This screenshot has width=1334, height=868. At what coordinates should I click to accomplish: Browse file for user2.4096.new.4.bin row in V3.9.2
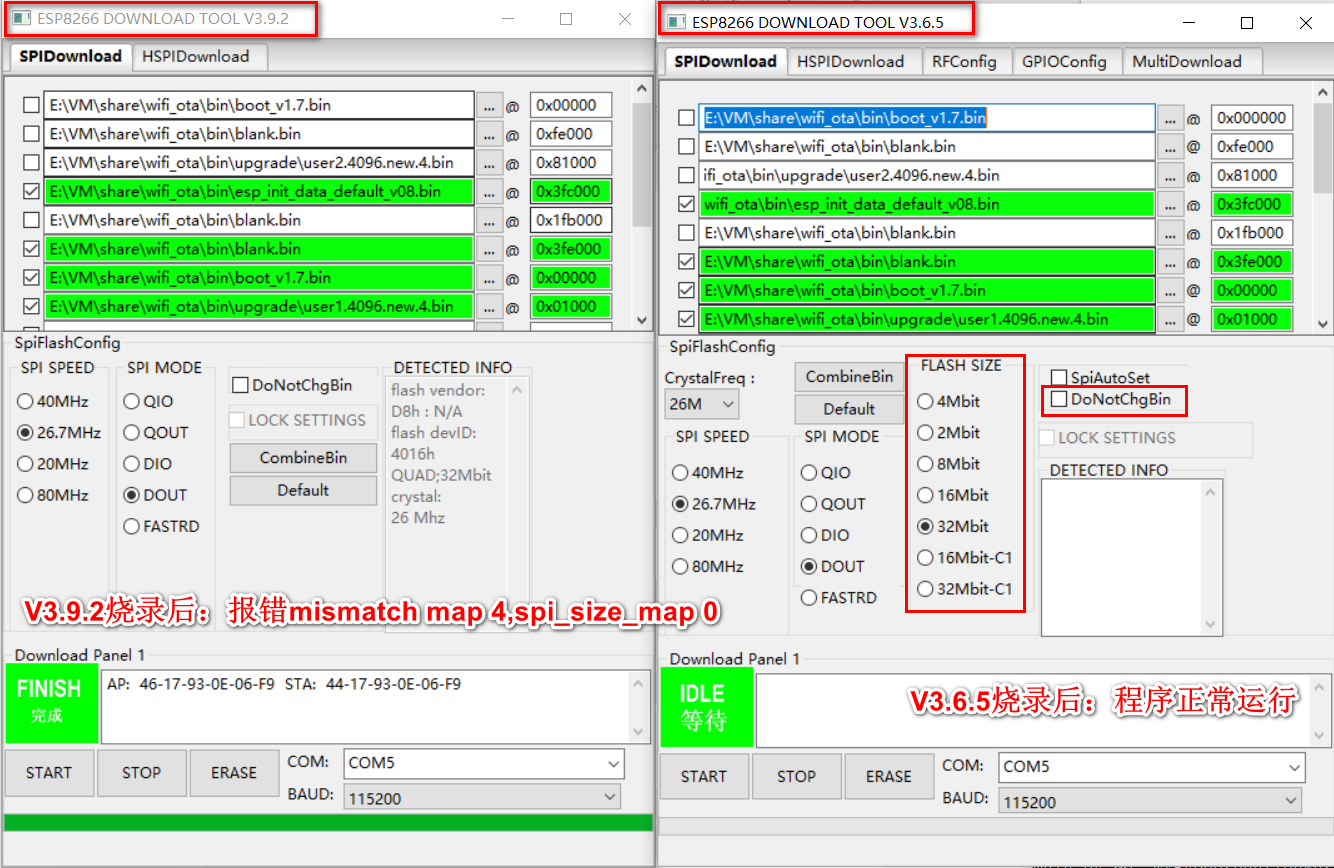pos(489,163)
